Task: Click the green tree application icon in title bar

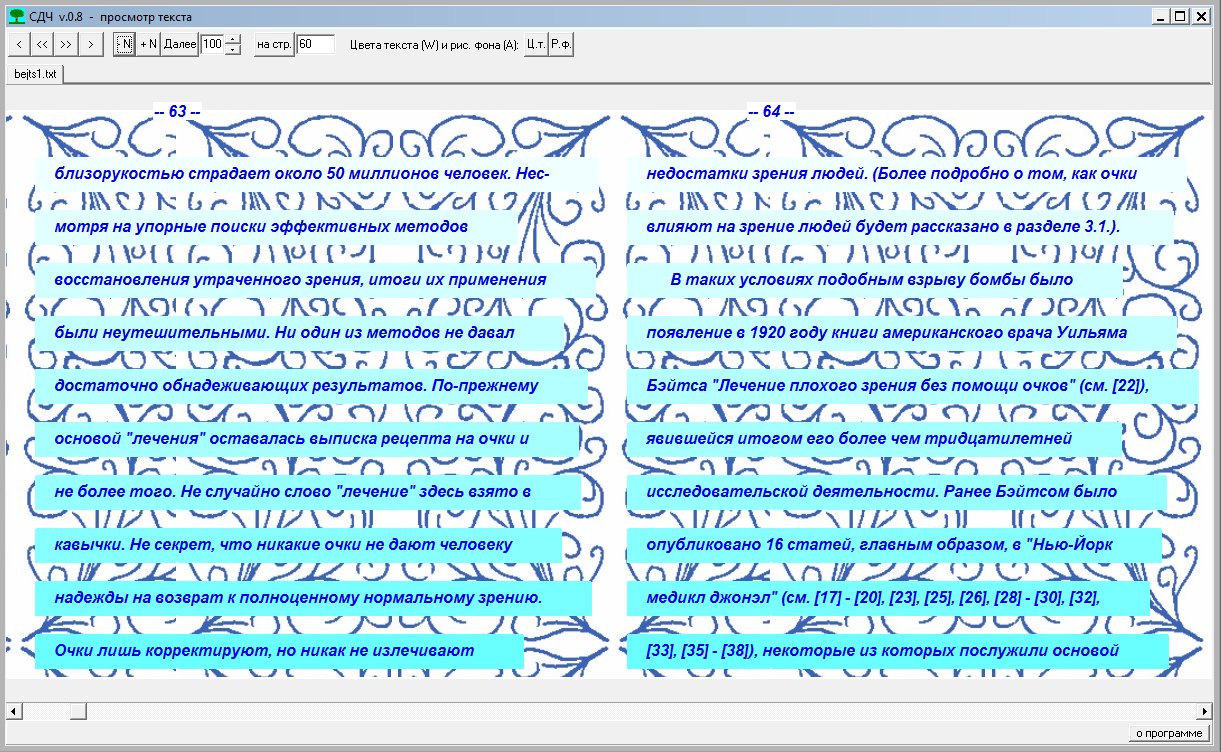Action: (x=16, y=16)
